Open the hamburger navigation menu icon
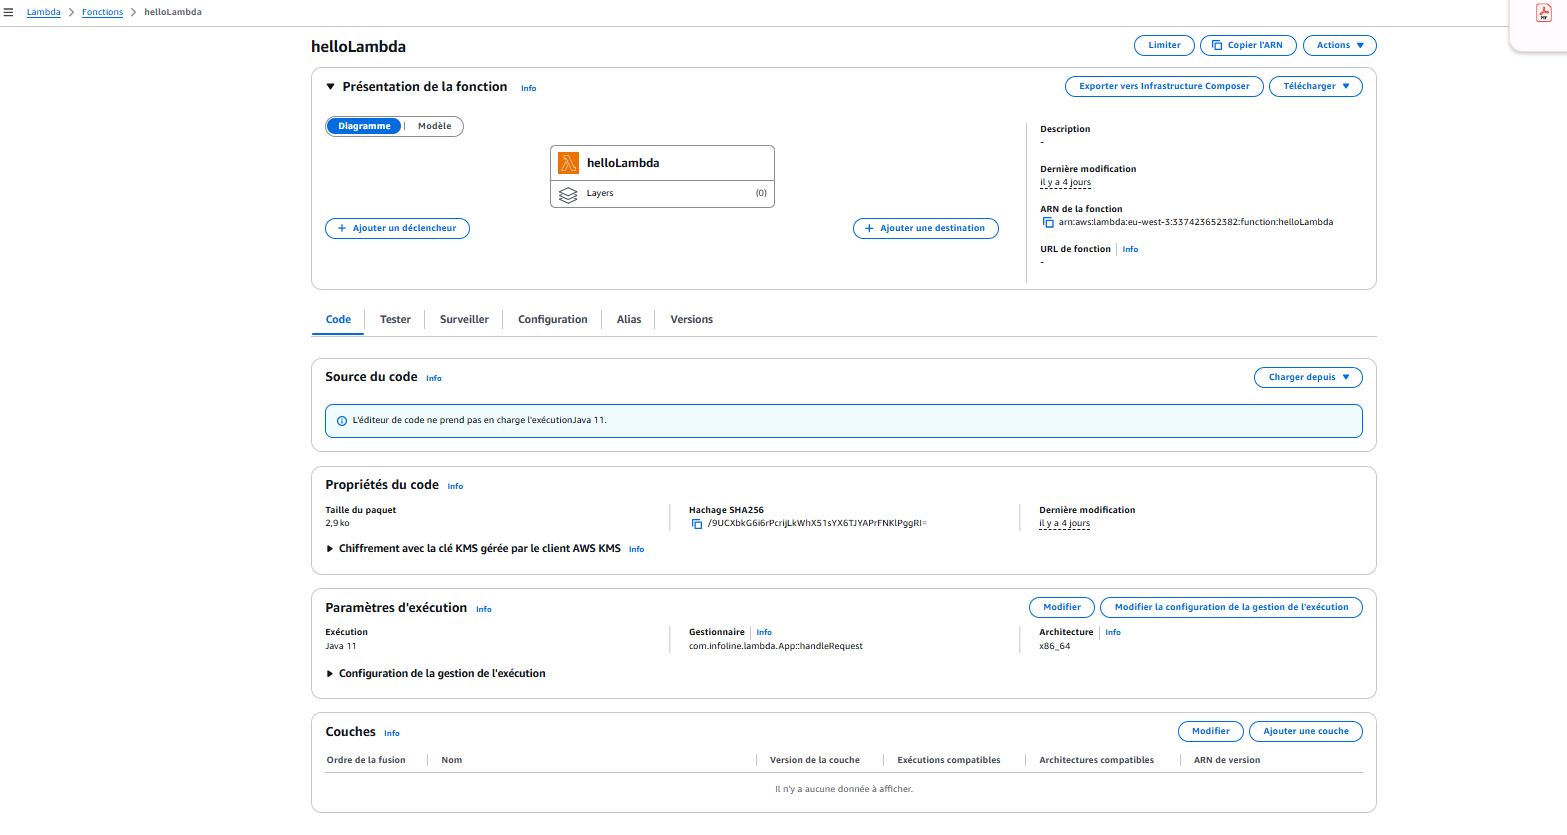 9,12
